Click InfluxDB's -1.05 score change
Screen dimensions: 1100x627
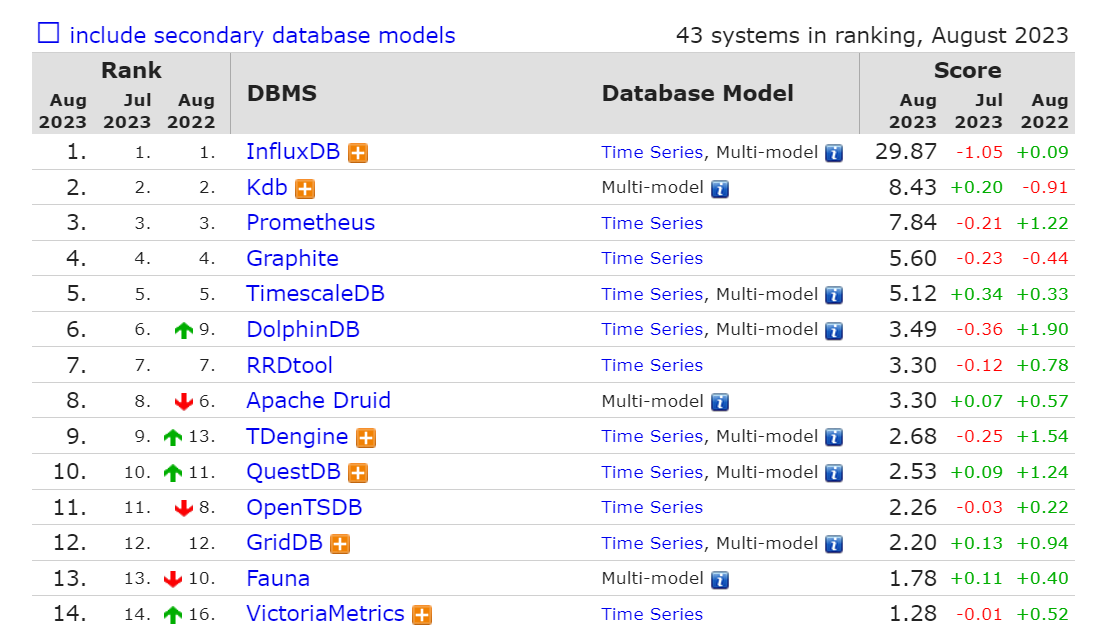(979, 152)
